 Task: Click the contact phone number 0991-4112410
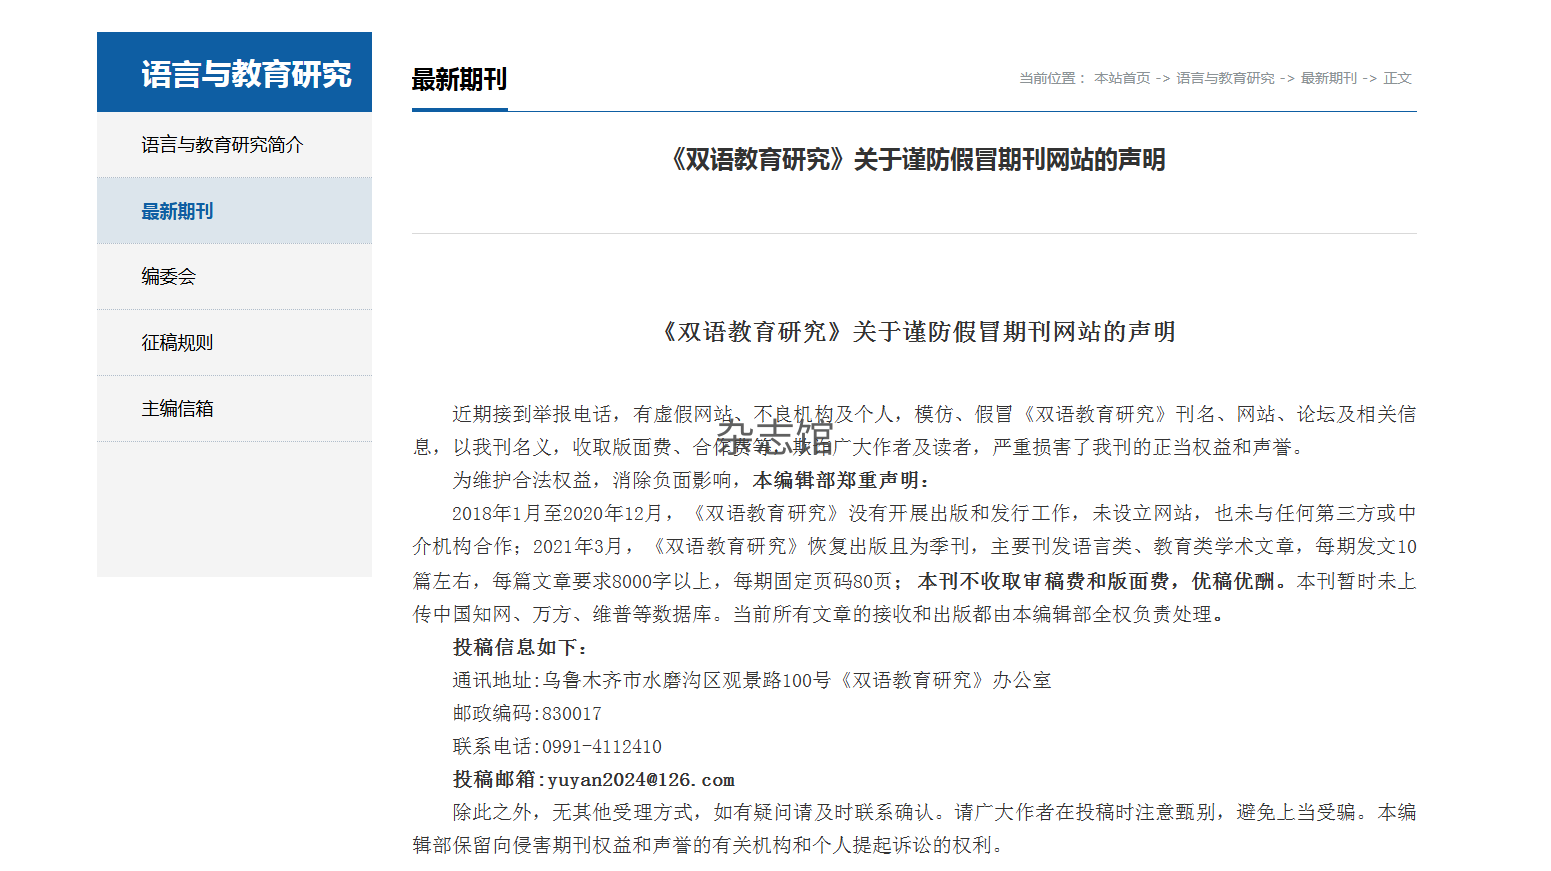click(x=601, y=747)
